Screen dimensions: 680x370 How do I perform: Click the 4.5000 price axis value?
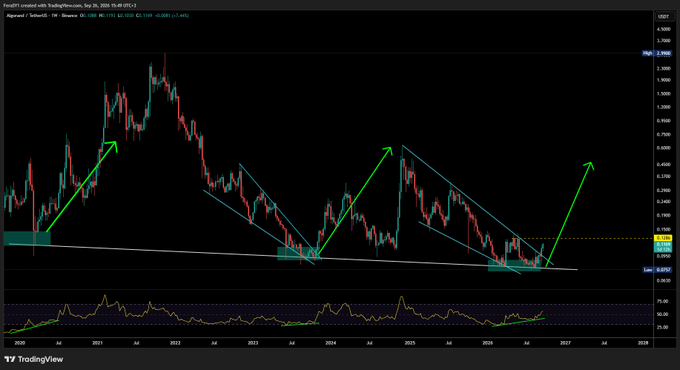point(664,29)
